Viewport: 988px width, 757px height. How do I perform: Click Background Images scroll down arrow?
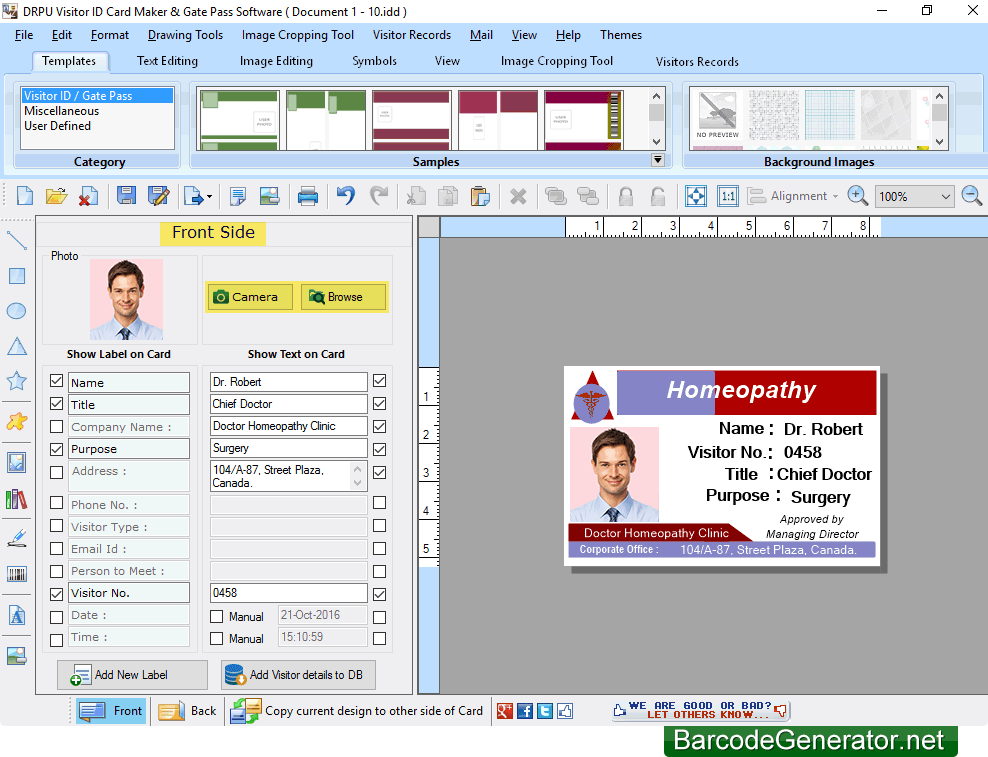939,142
